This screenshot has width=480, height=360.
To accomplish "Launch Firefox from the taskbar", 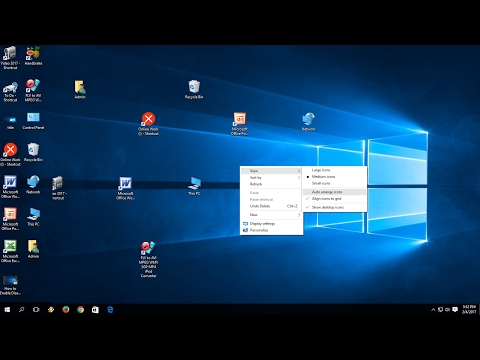I will (x=66, y=310).
